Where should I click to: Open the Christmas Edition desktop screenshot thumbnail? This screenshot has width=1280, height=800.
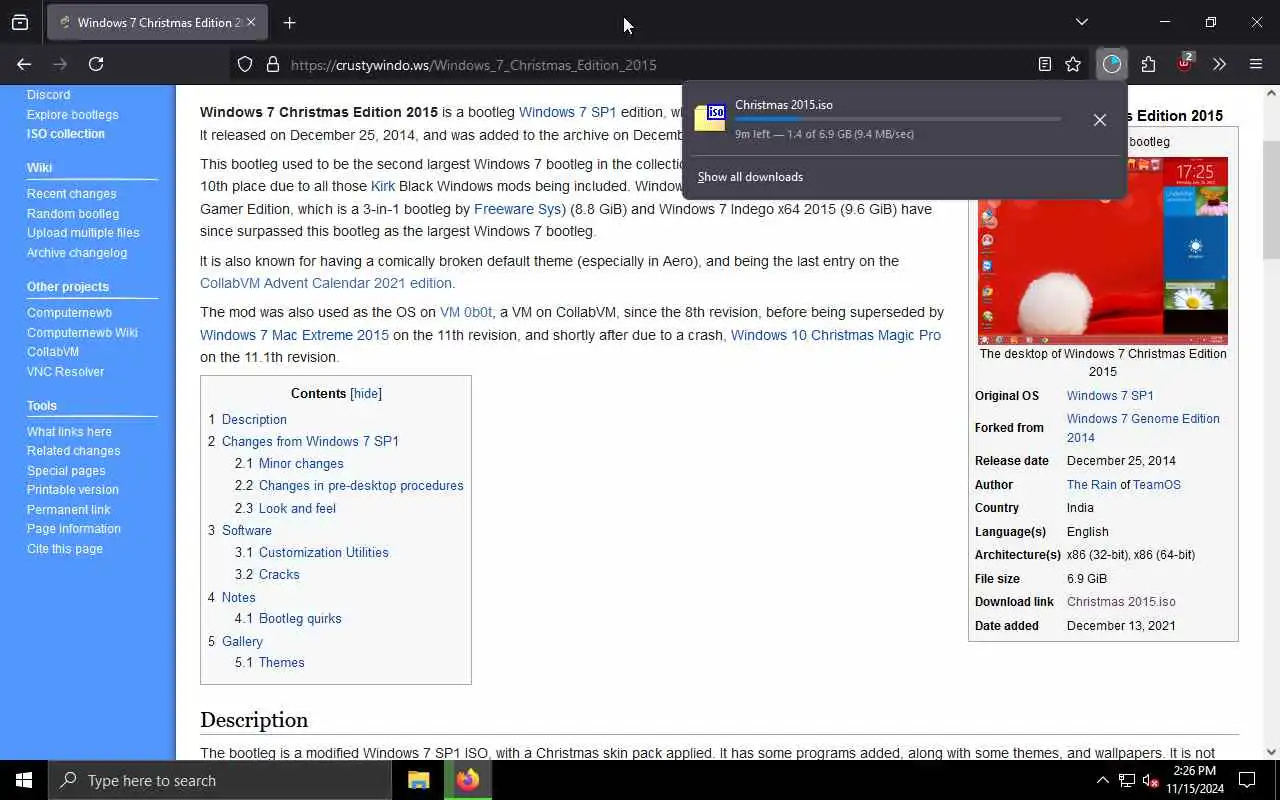tap(1102, 250)
